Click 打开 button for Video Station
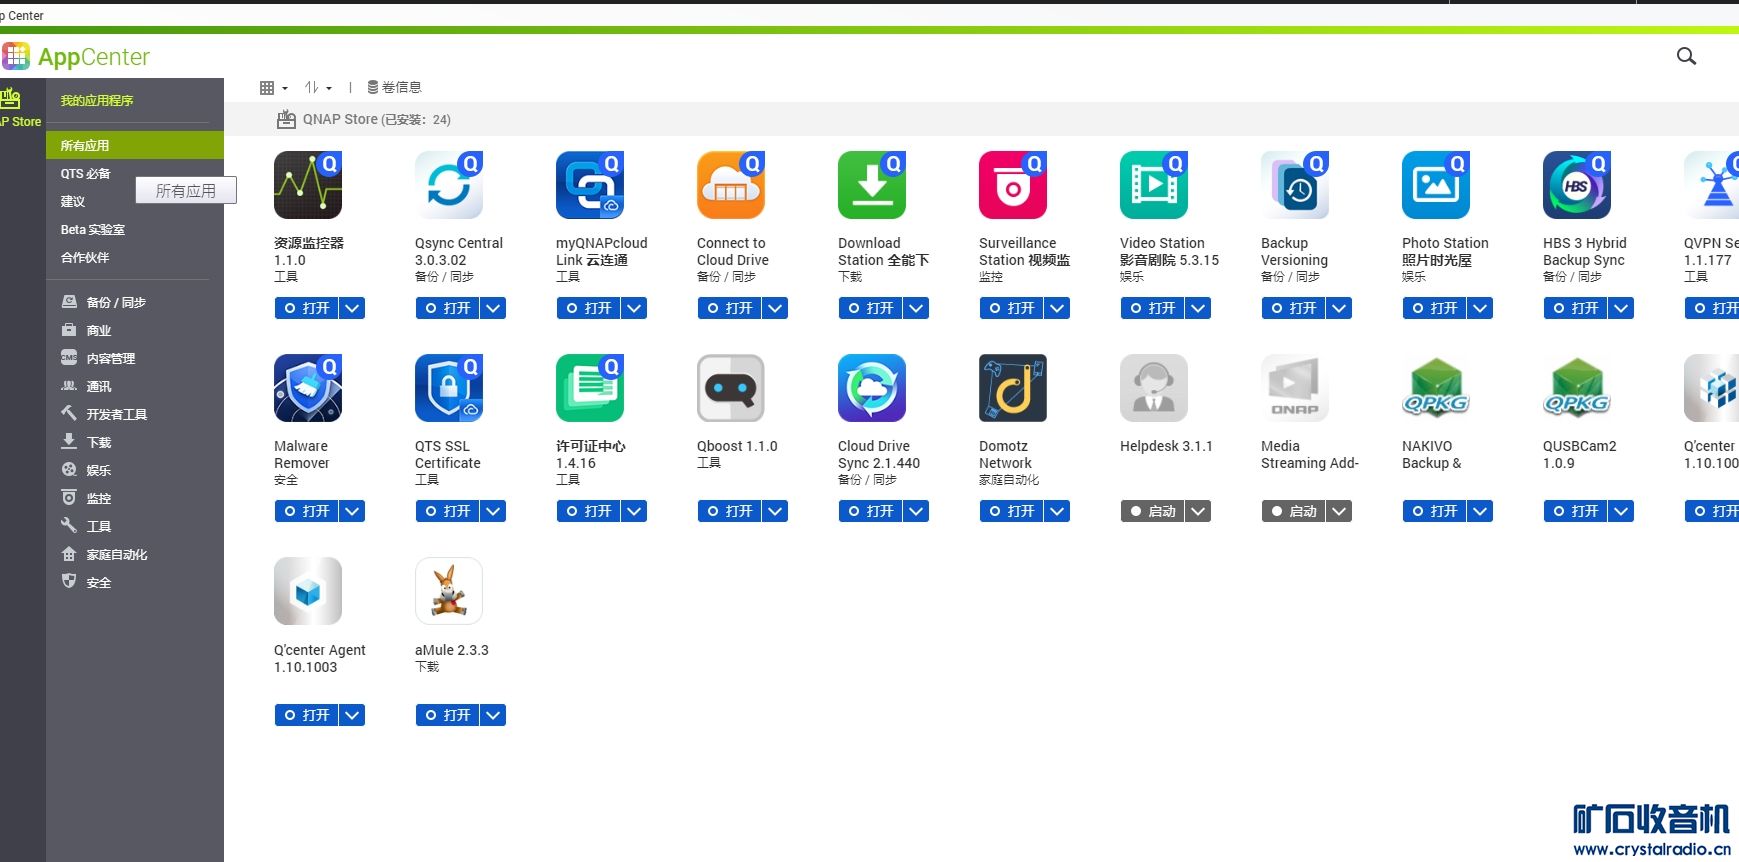Screen dimensions: 1739x862 (x=1153, y=308)
